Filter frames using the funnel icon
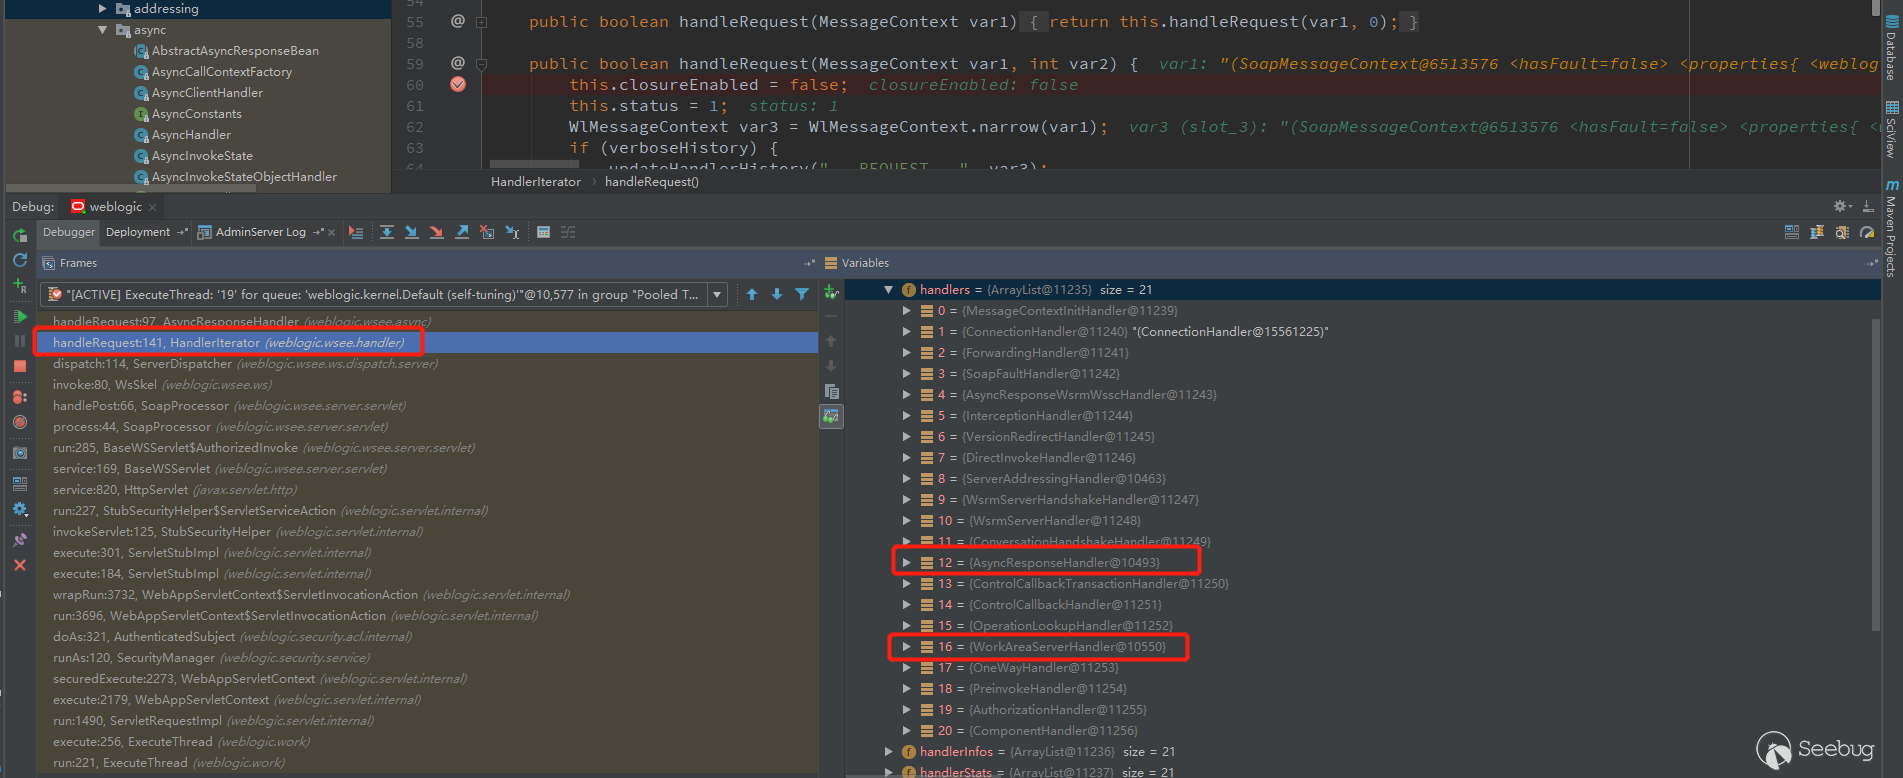This screenshot has width=1903, height=778. (802, 294)
